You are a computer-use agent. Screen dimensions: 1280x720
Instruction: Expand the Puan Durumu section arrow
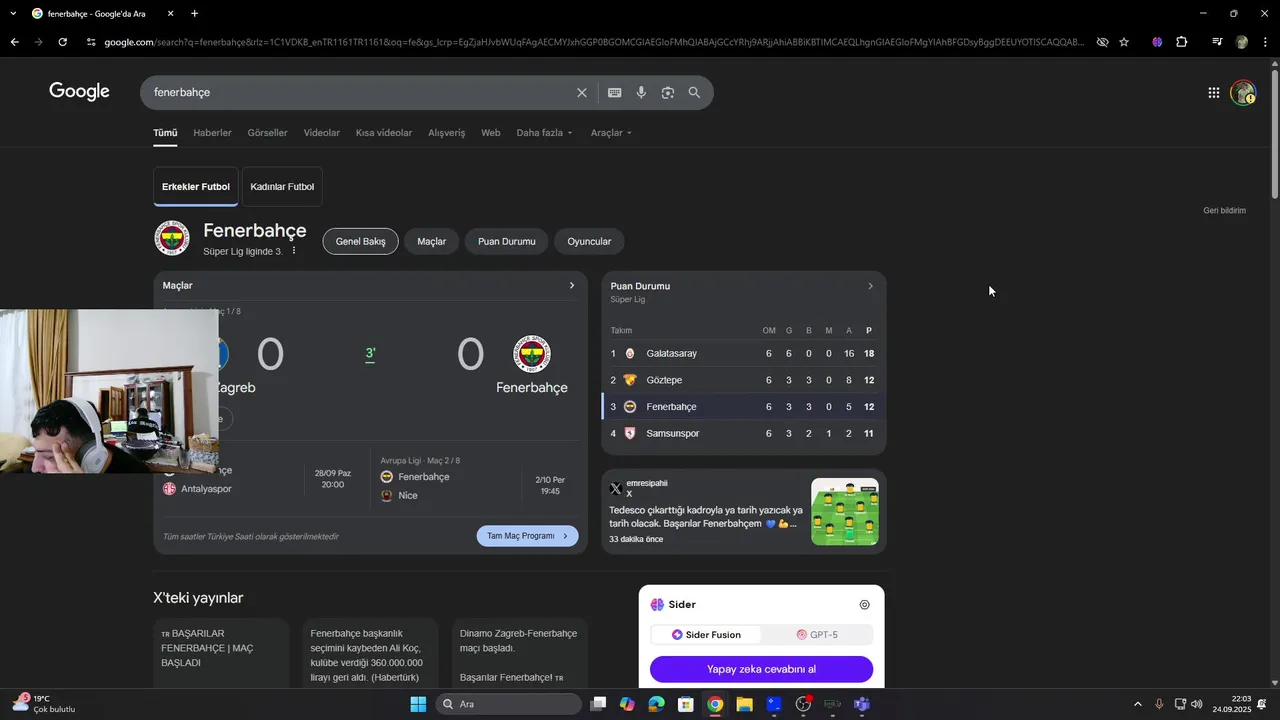tap(870, 286)
